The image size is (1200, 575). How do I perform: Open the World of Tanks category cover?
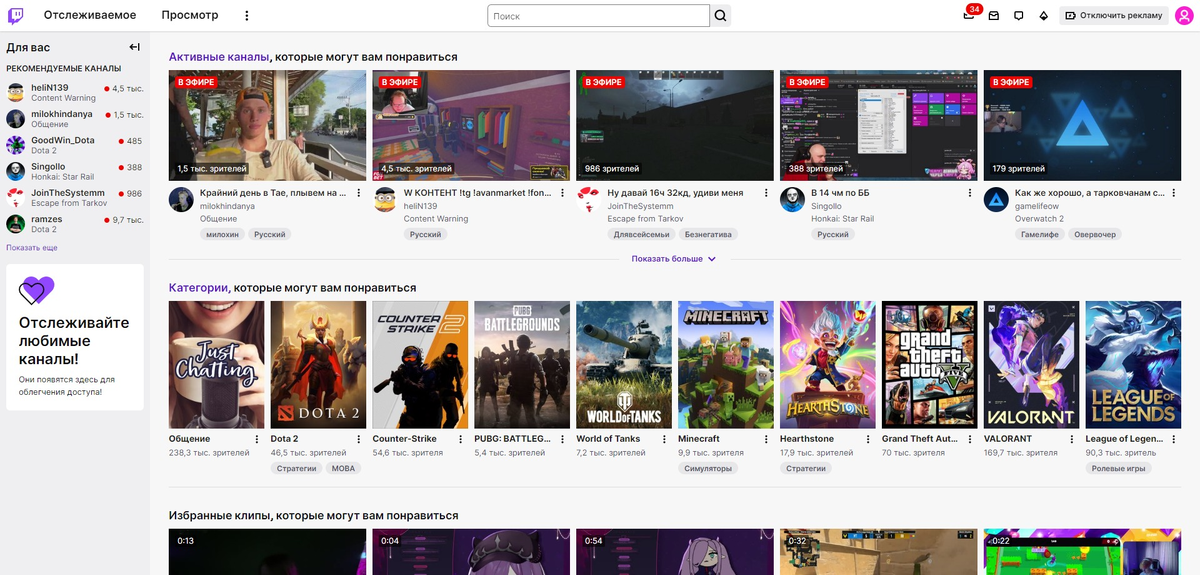[625, 365]
